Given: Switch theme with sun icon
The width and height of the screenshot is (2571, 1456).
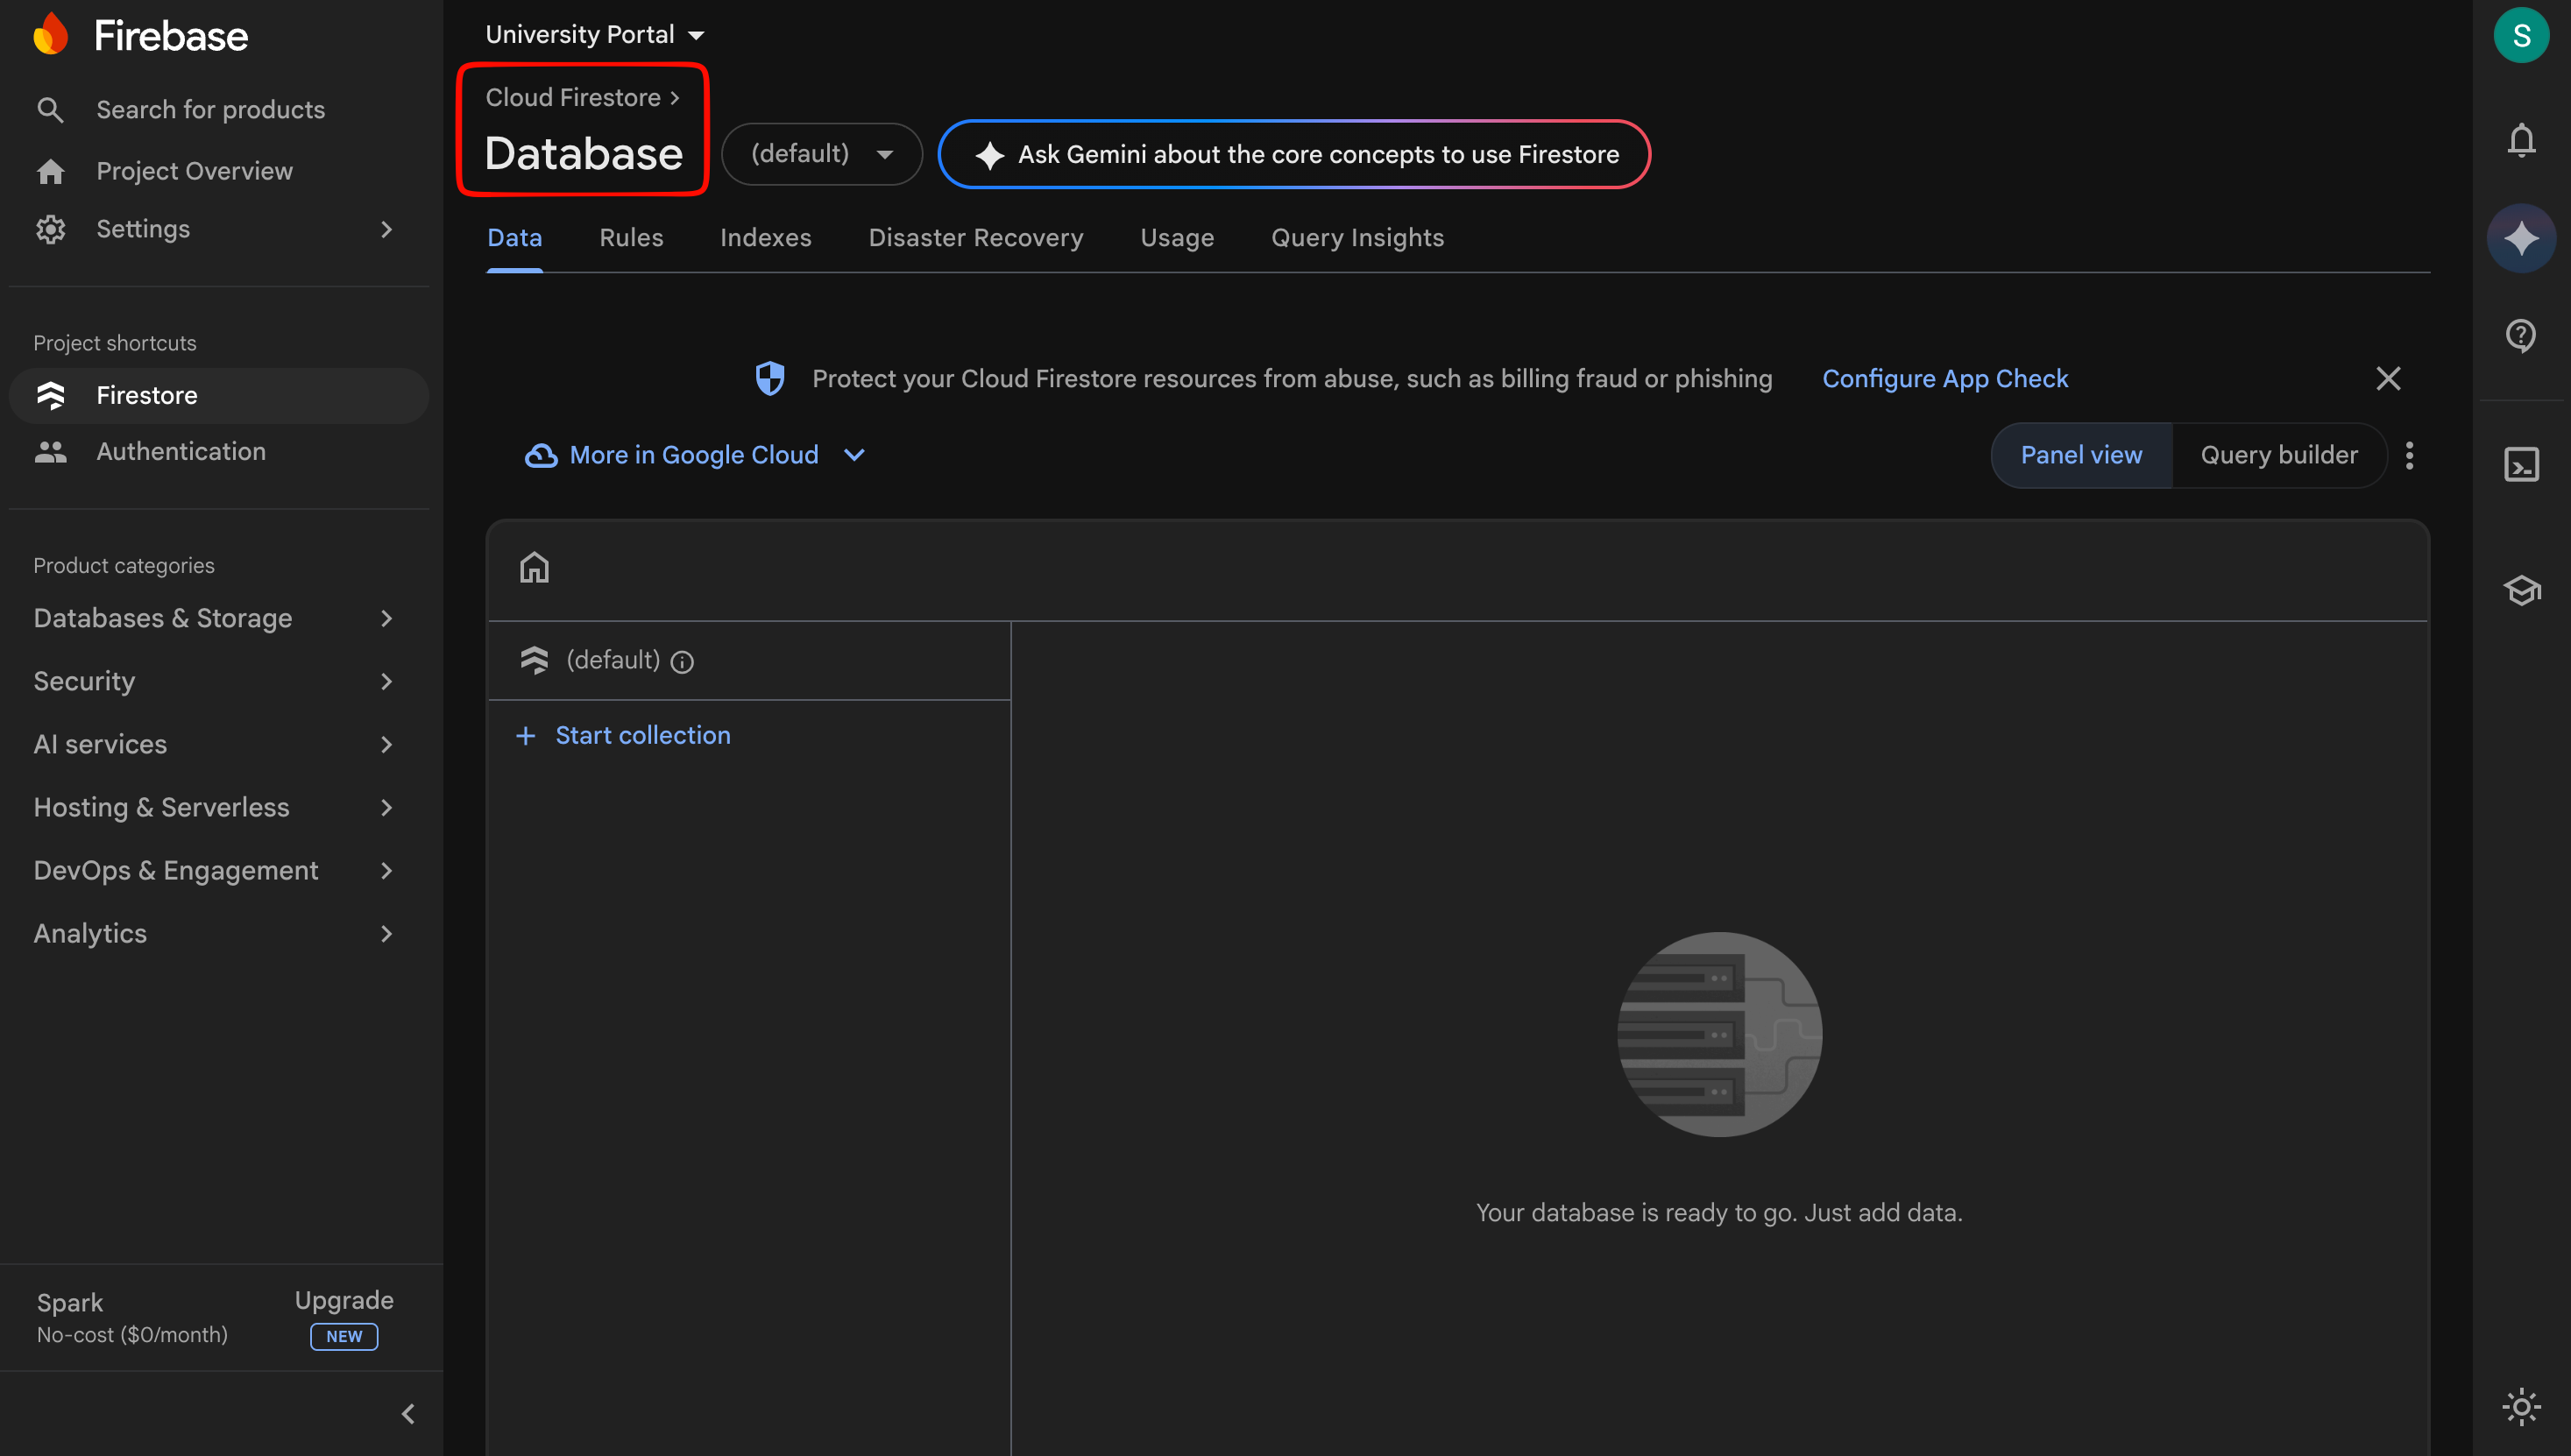Looking at the screenshot, I should coord(2521,1407).
